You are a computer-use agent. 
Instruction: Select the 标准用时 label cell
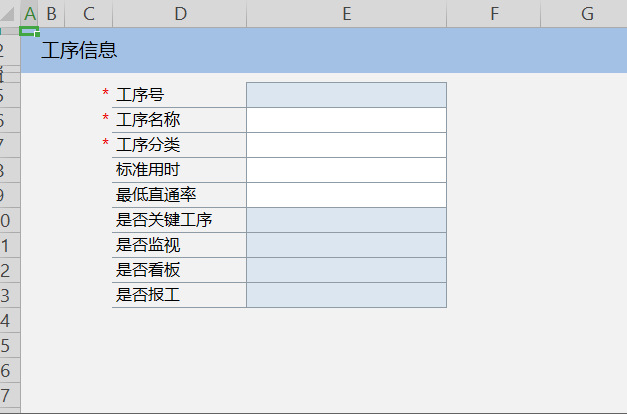(x=148, y=170)
